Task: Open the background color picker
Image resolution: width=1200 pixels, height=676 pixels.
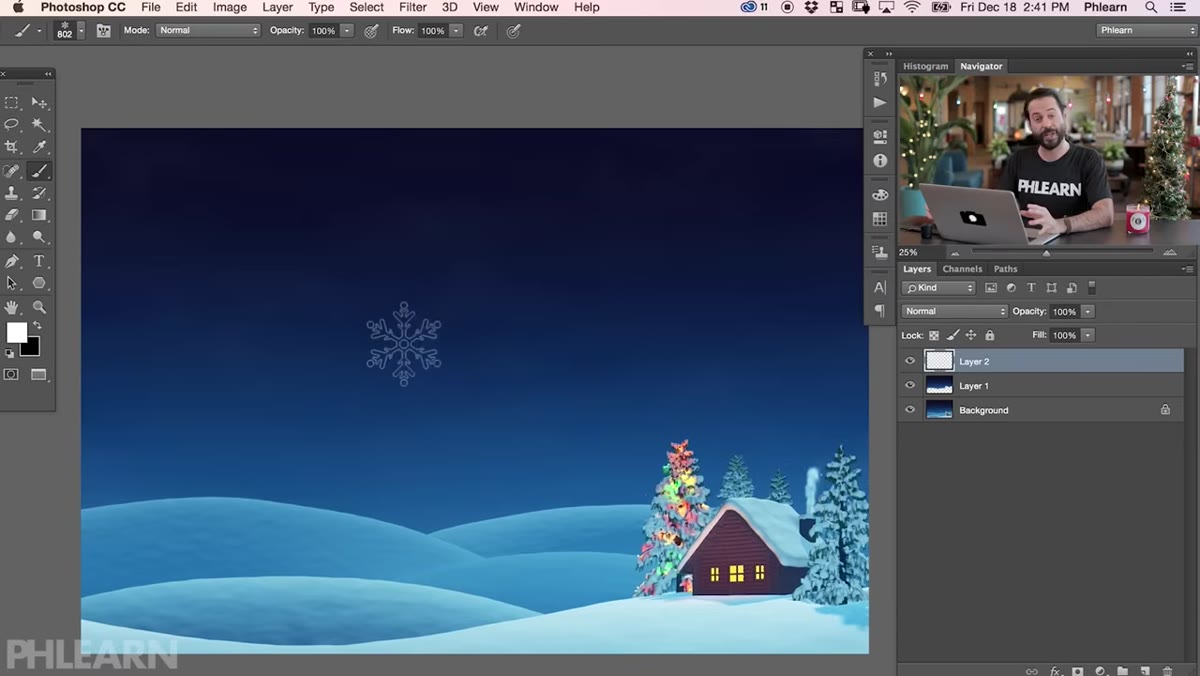Action: (33, 348)
